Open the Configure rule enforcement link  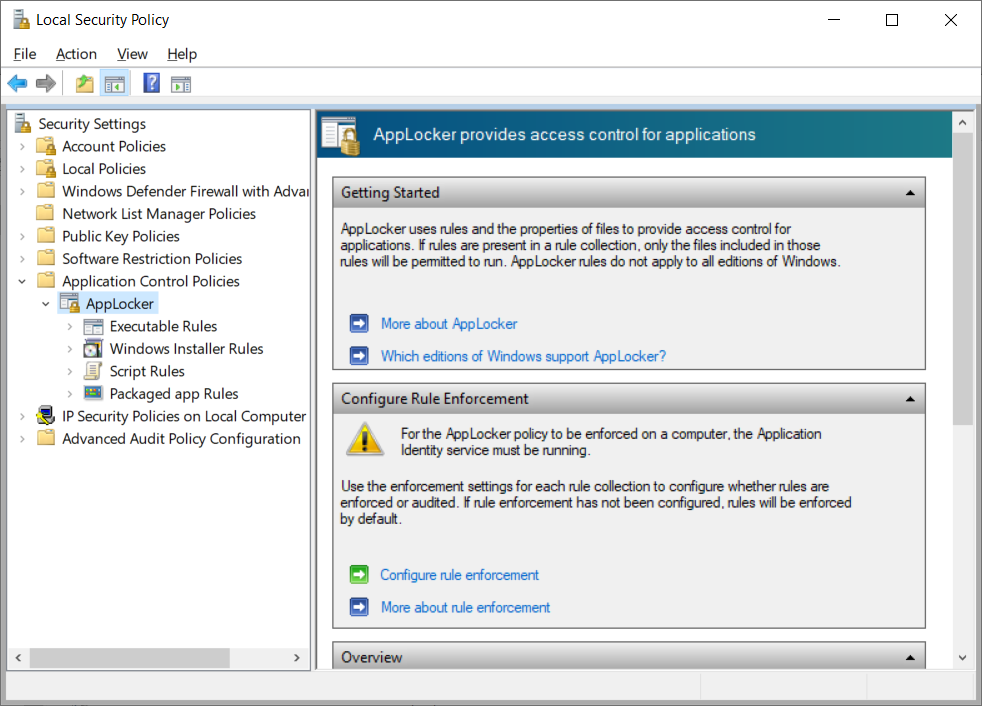click(x=459, y=575)
